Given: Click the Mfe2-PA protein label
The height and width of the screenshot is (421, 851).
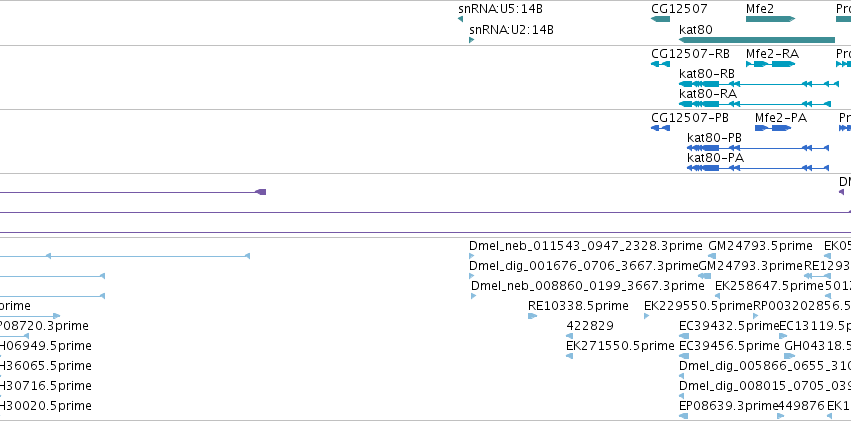Looking at the screenshot, I should 781,118.
